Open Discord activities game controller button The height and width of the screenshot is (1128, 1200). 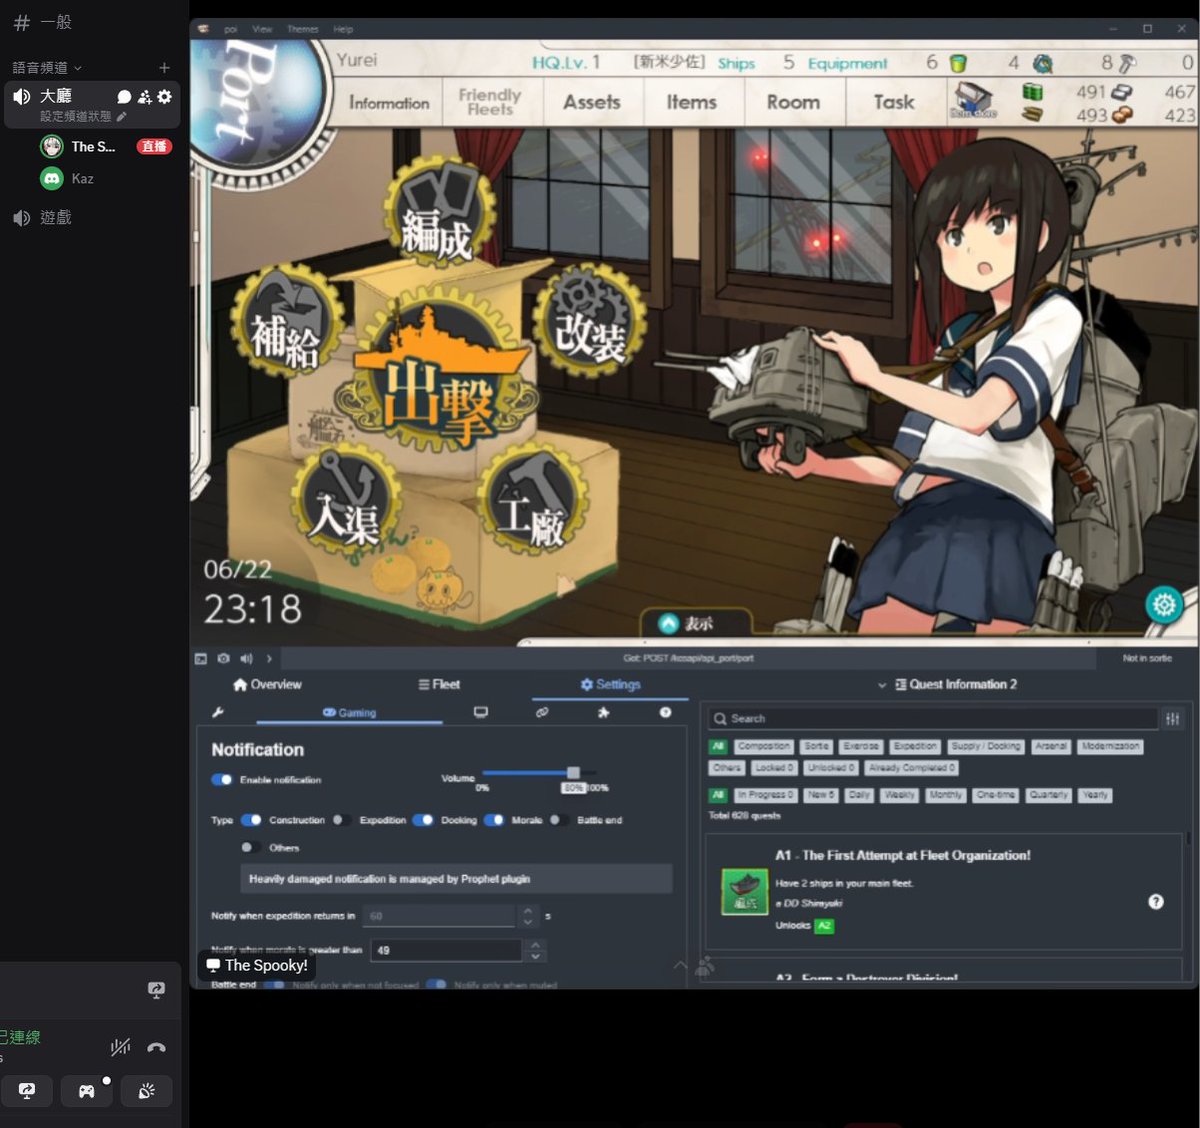click(87, 1091)
